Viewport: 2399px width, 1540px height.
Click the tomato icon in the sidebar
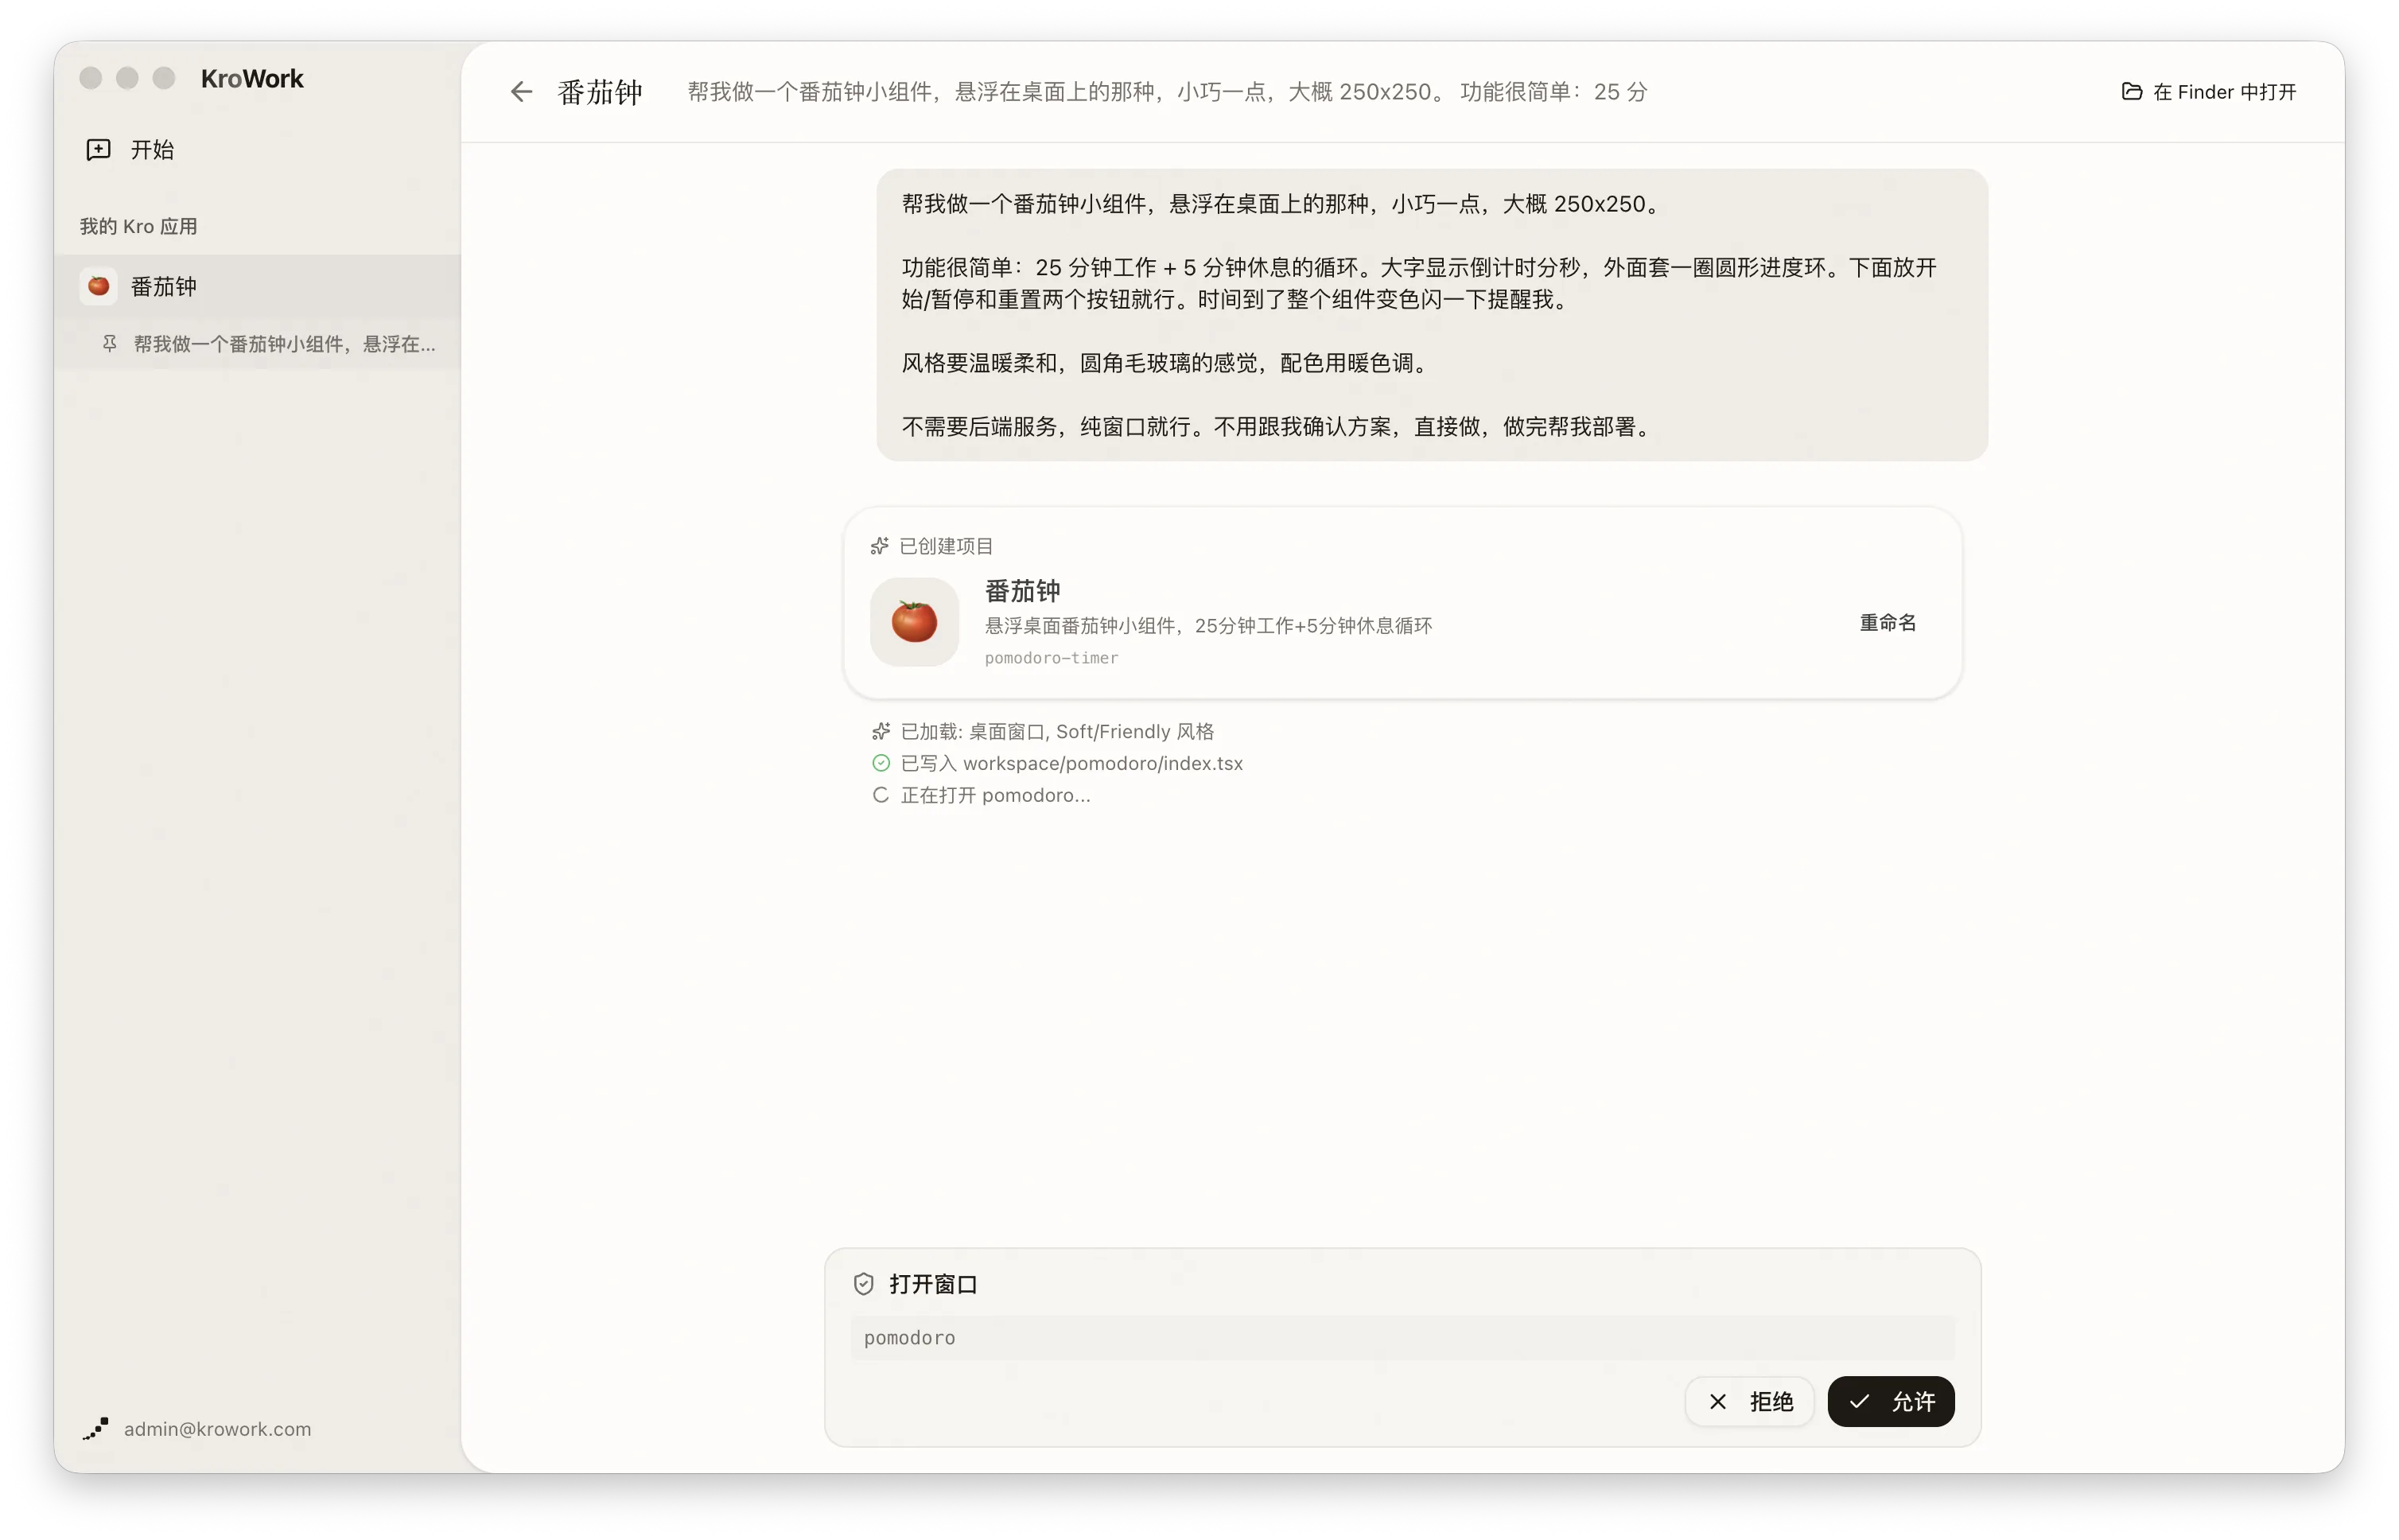pos(98,287)
